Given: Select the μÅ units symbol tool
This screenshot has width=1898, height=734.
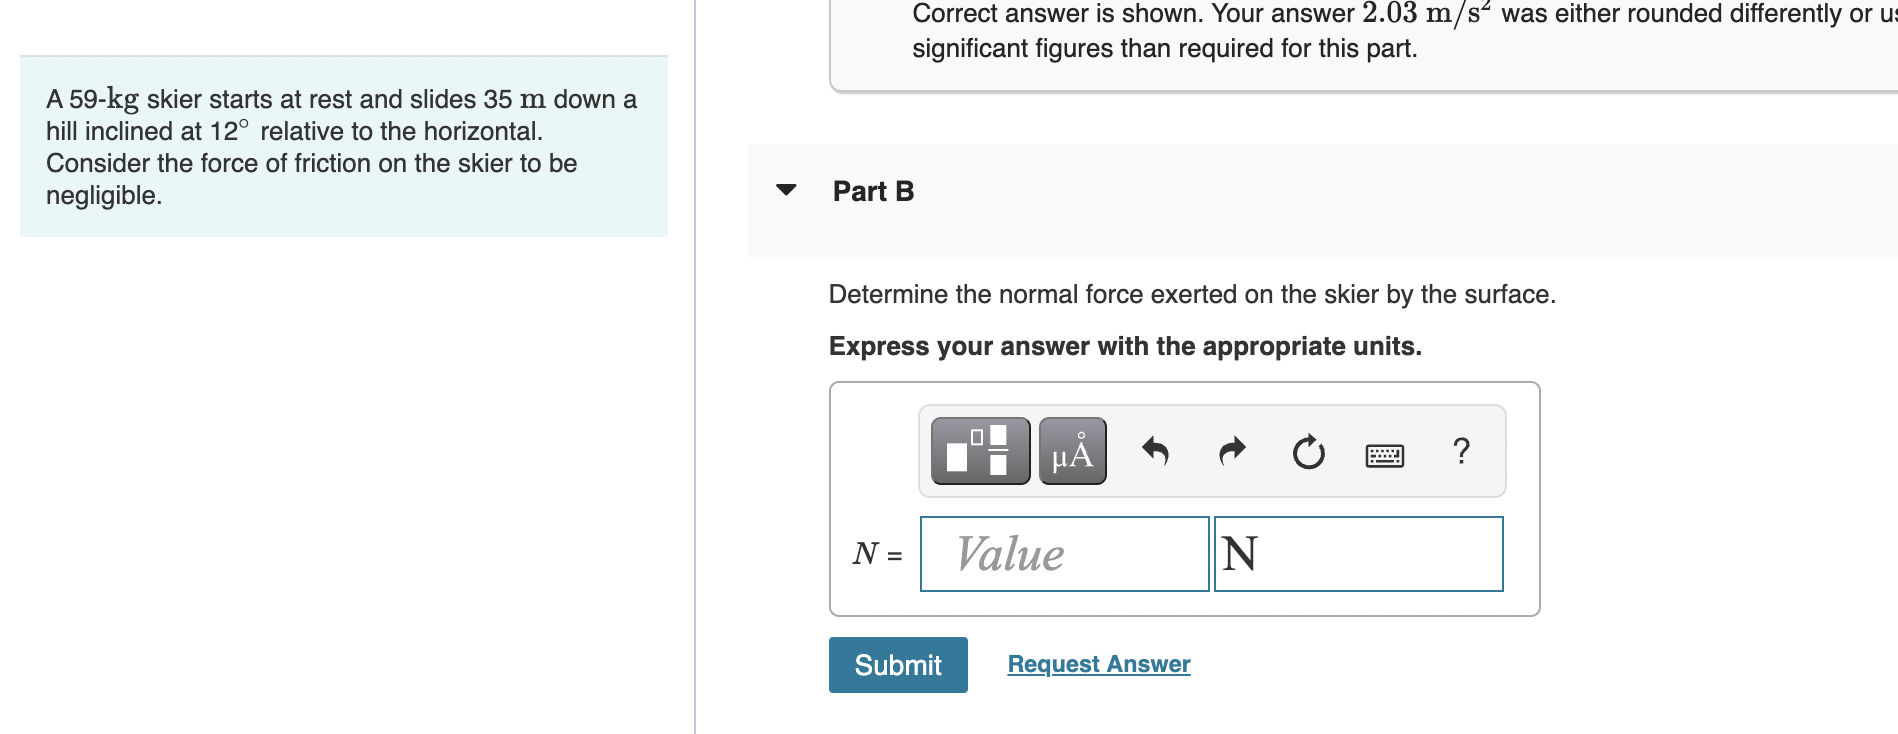Looking at the screenshot, I should 1070,451.
